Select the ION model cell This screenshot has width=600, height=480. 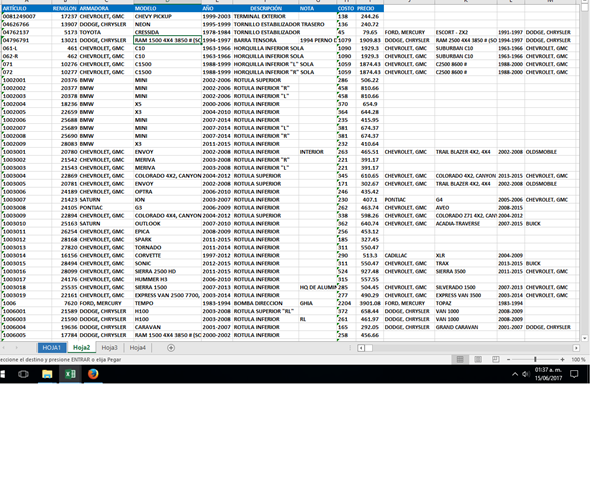(168, 200)
